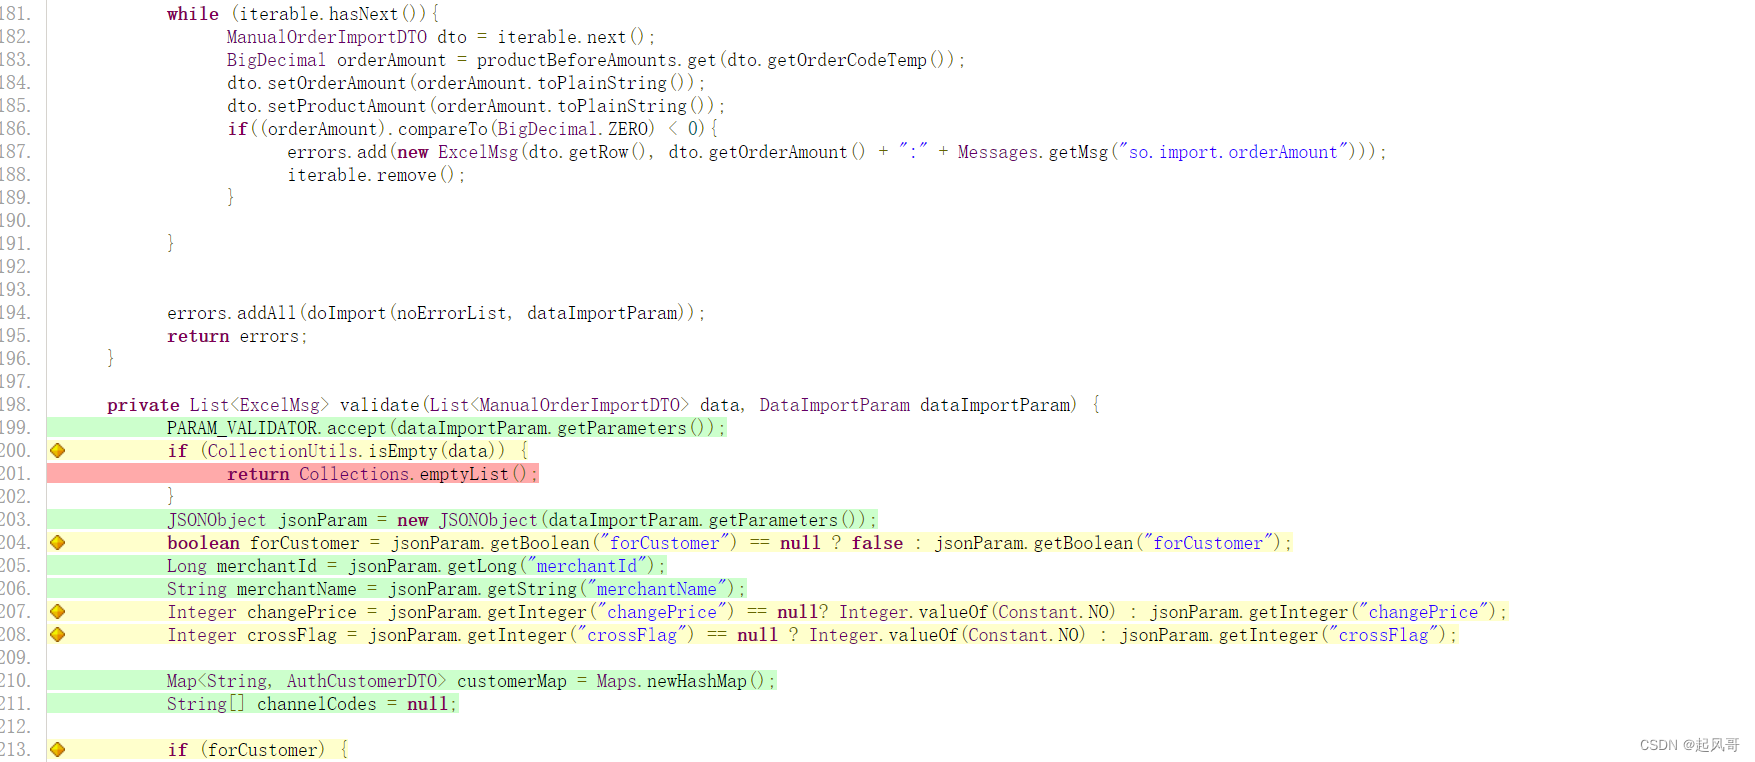This screenshot has width=1755, height=762.
Task: Click 'Integer changePrice' declaration line
Action: [x=837, y=612]
